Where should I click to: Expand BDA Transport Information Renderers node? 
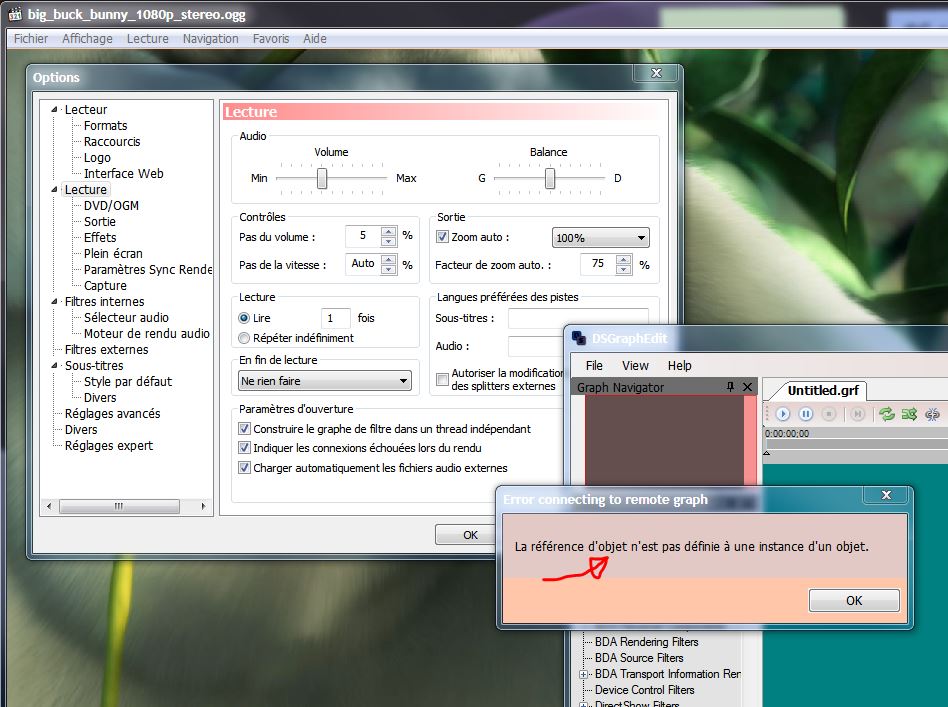tap(583, 674)
